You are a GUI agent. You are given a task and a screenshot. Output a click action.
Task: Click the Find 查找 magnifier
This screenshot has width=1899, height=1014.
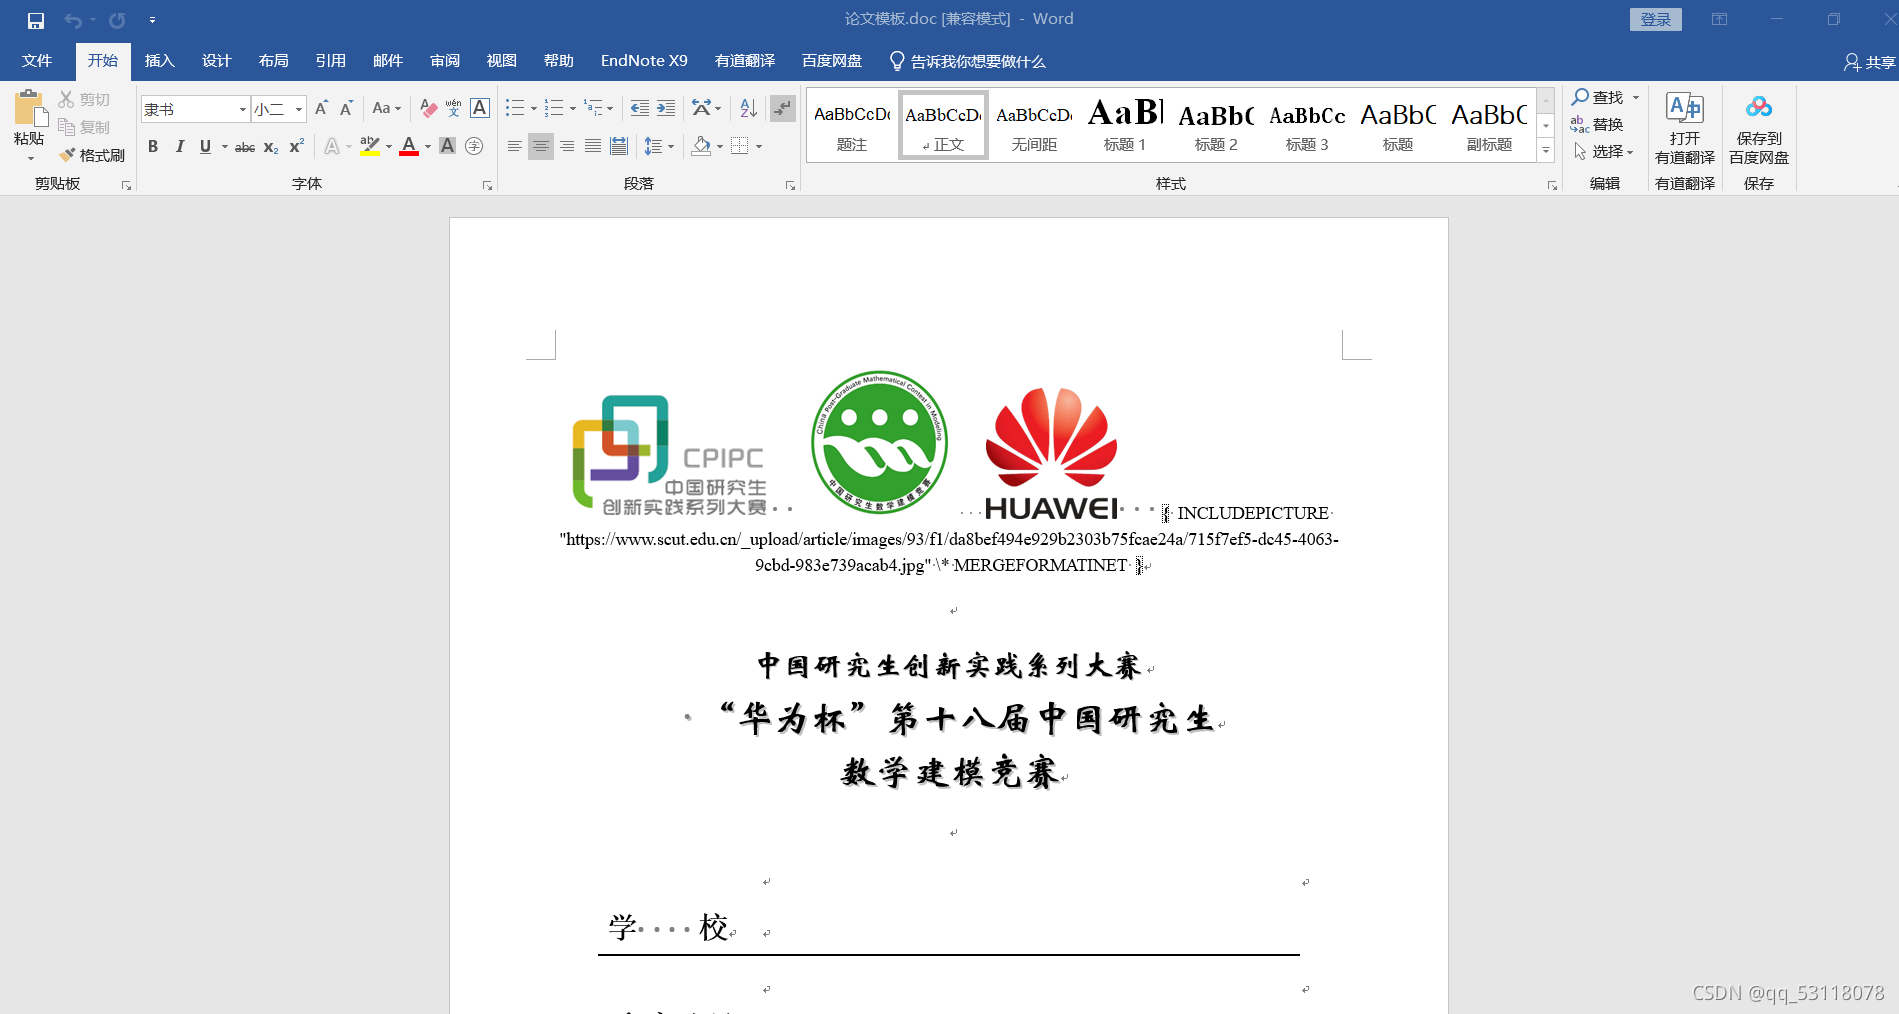(x=1598, y=97)
